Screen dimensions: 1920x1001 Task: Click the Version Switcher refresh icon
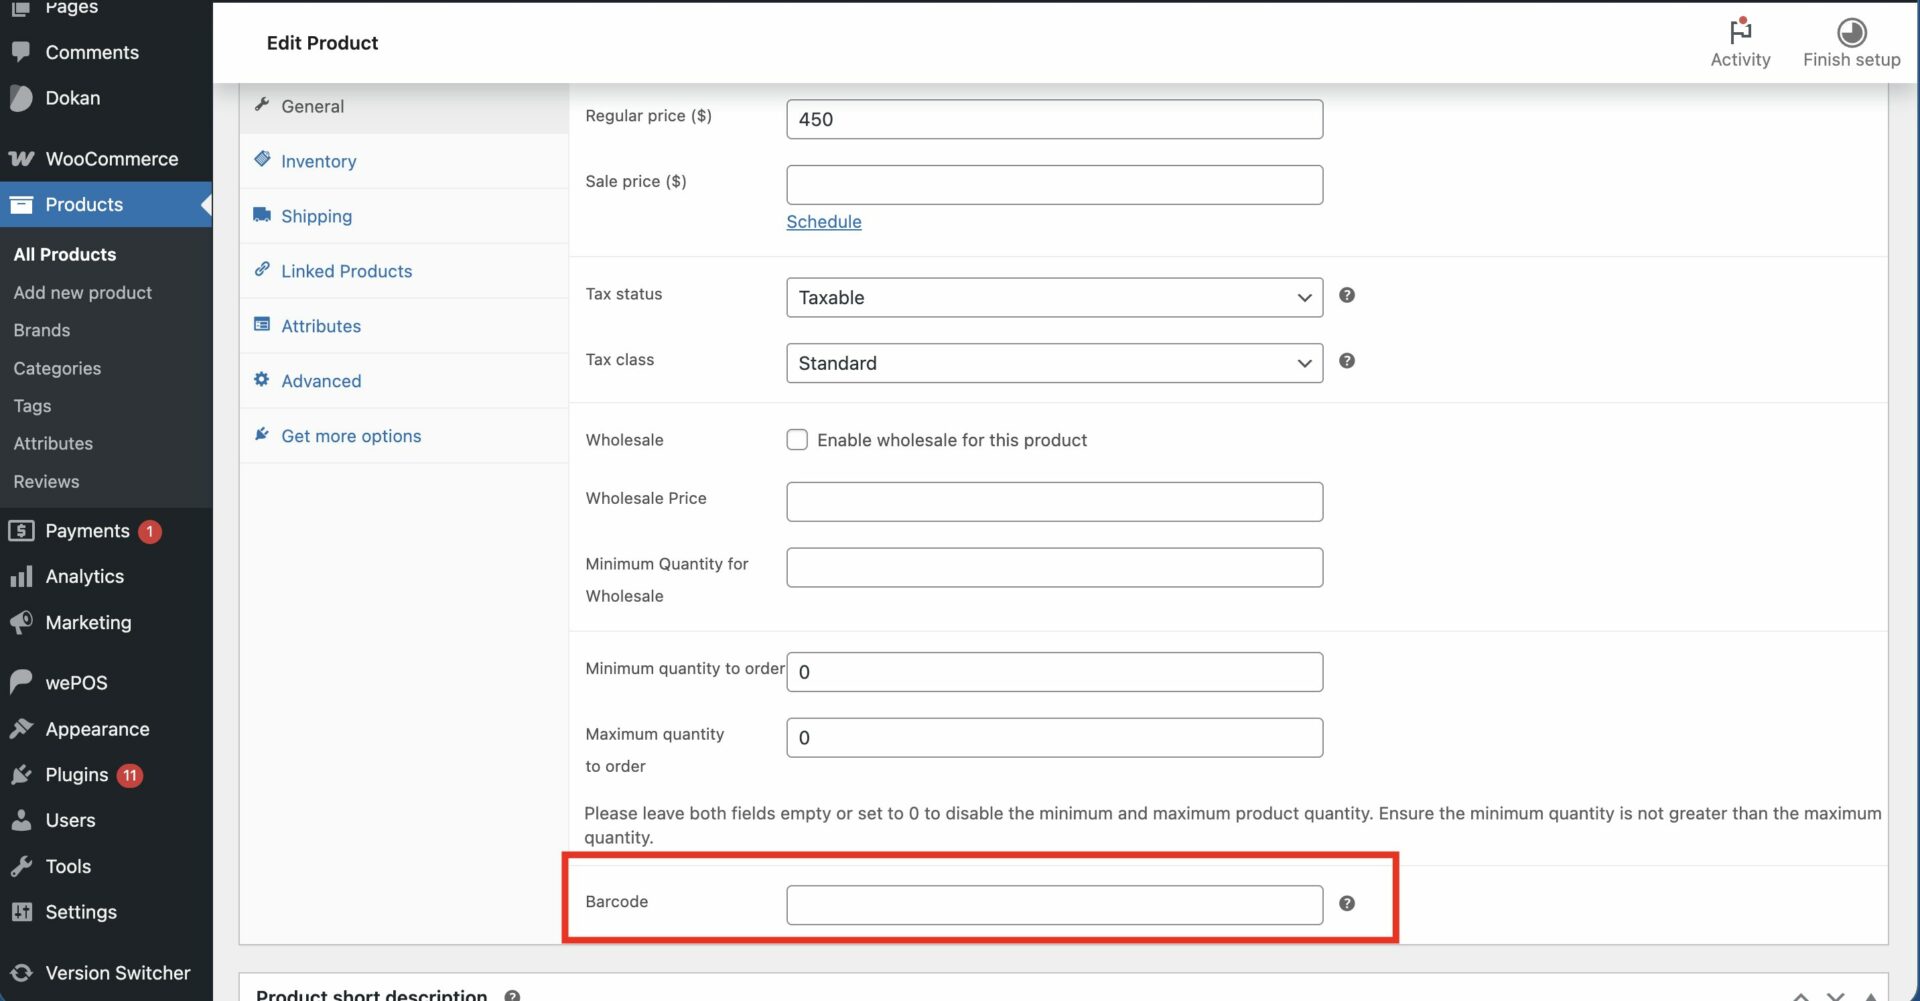(x=21, y=973)
